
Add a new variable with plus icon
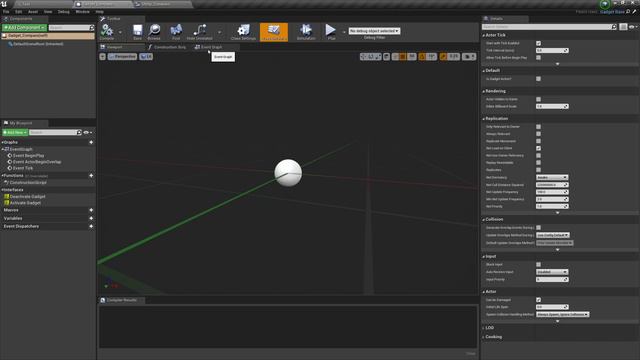[x=91, y=218]
